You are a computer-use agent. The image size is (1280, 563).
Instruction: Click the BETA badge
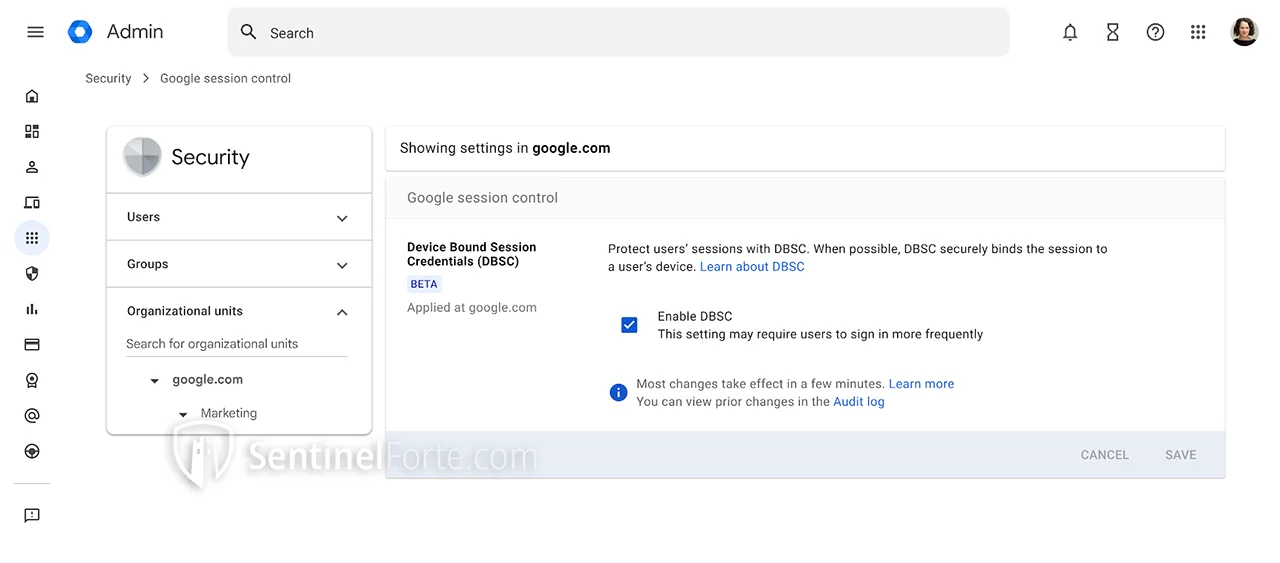pos(424,284)
